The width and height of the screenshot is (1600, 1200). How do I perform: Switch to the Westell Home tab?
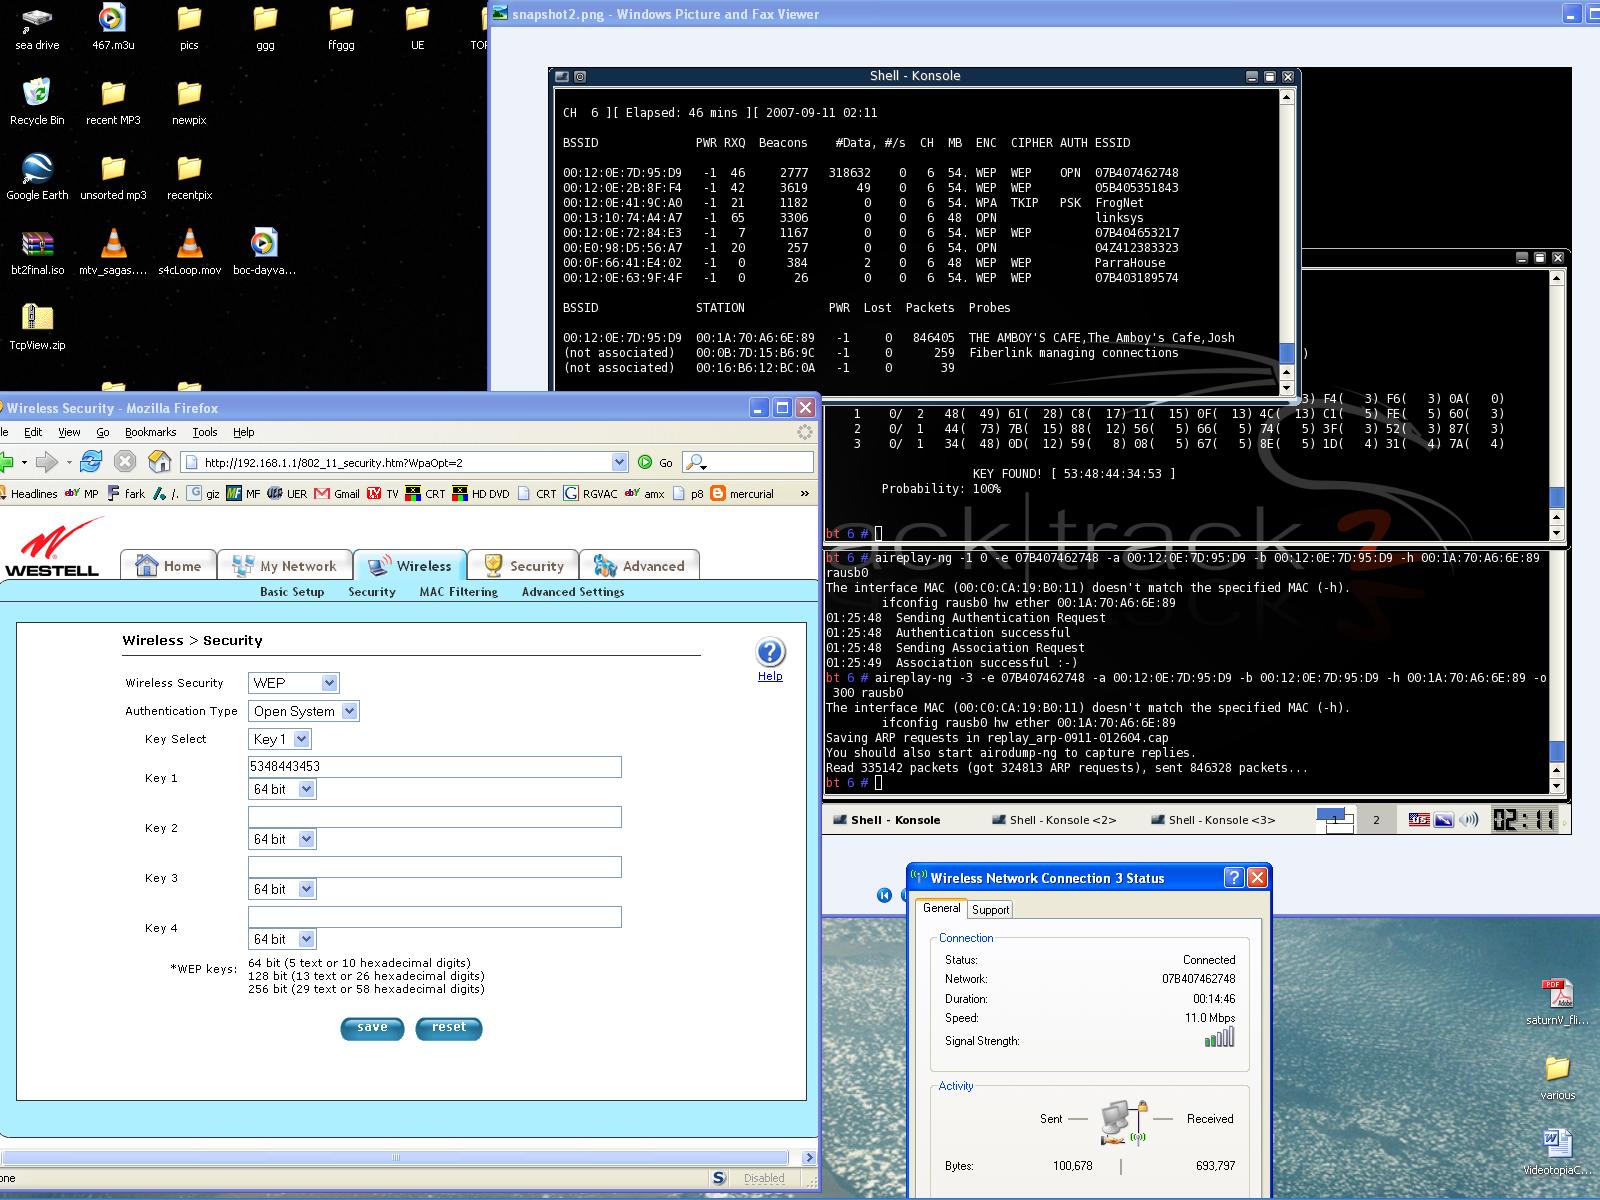point(168,565)
